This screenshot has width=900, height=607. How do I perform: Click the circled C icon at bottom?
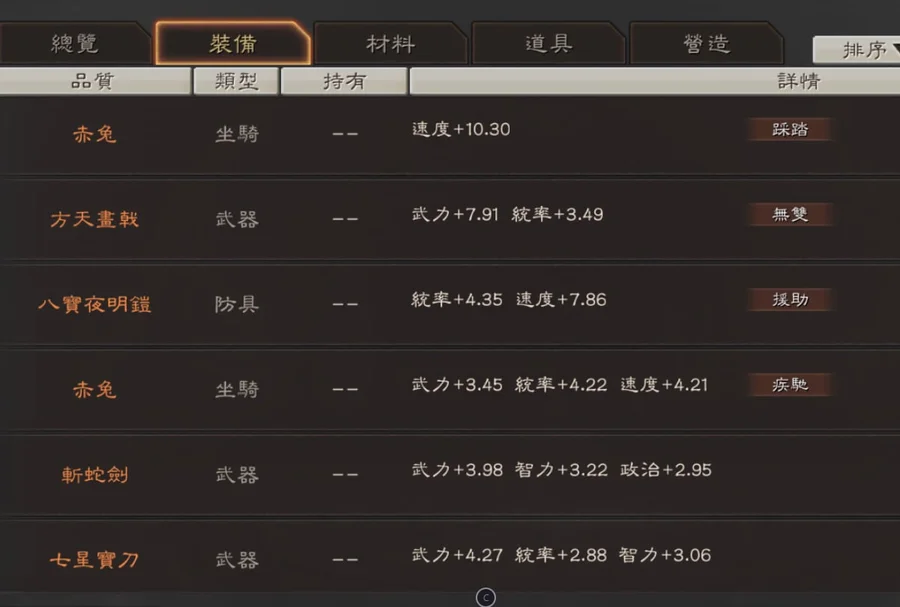click(486, 597)
